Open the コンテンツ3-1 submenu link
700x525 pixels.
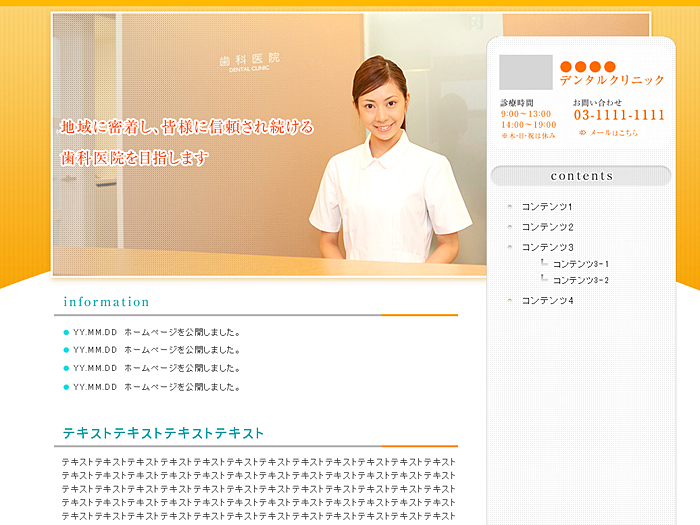tap(581, 264)
